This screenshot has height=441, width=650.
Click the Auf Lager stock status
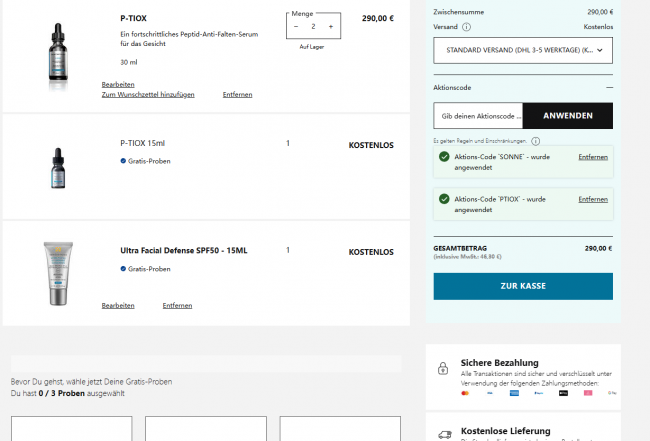coord(312,47)
